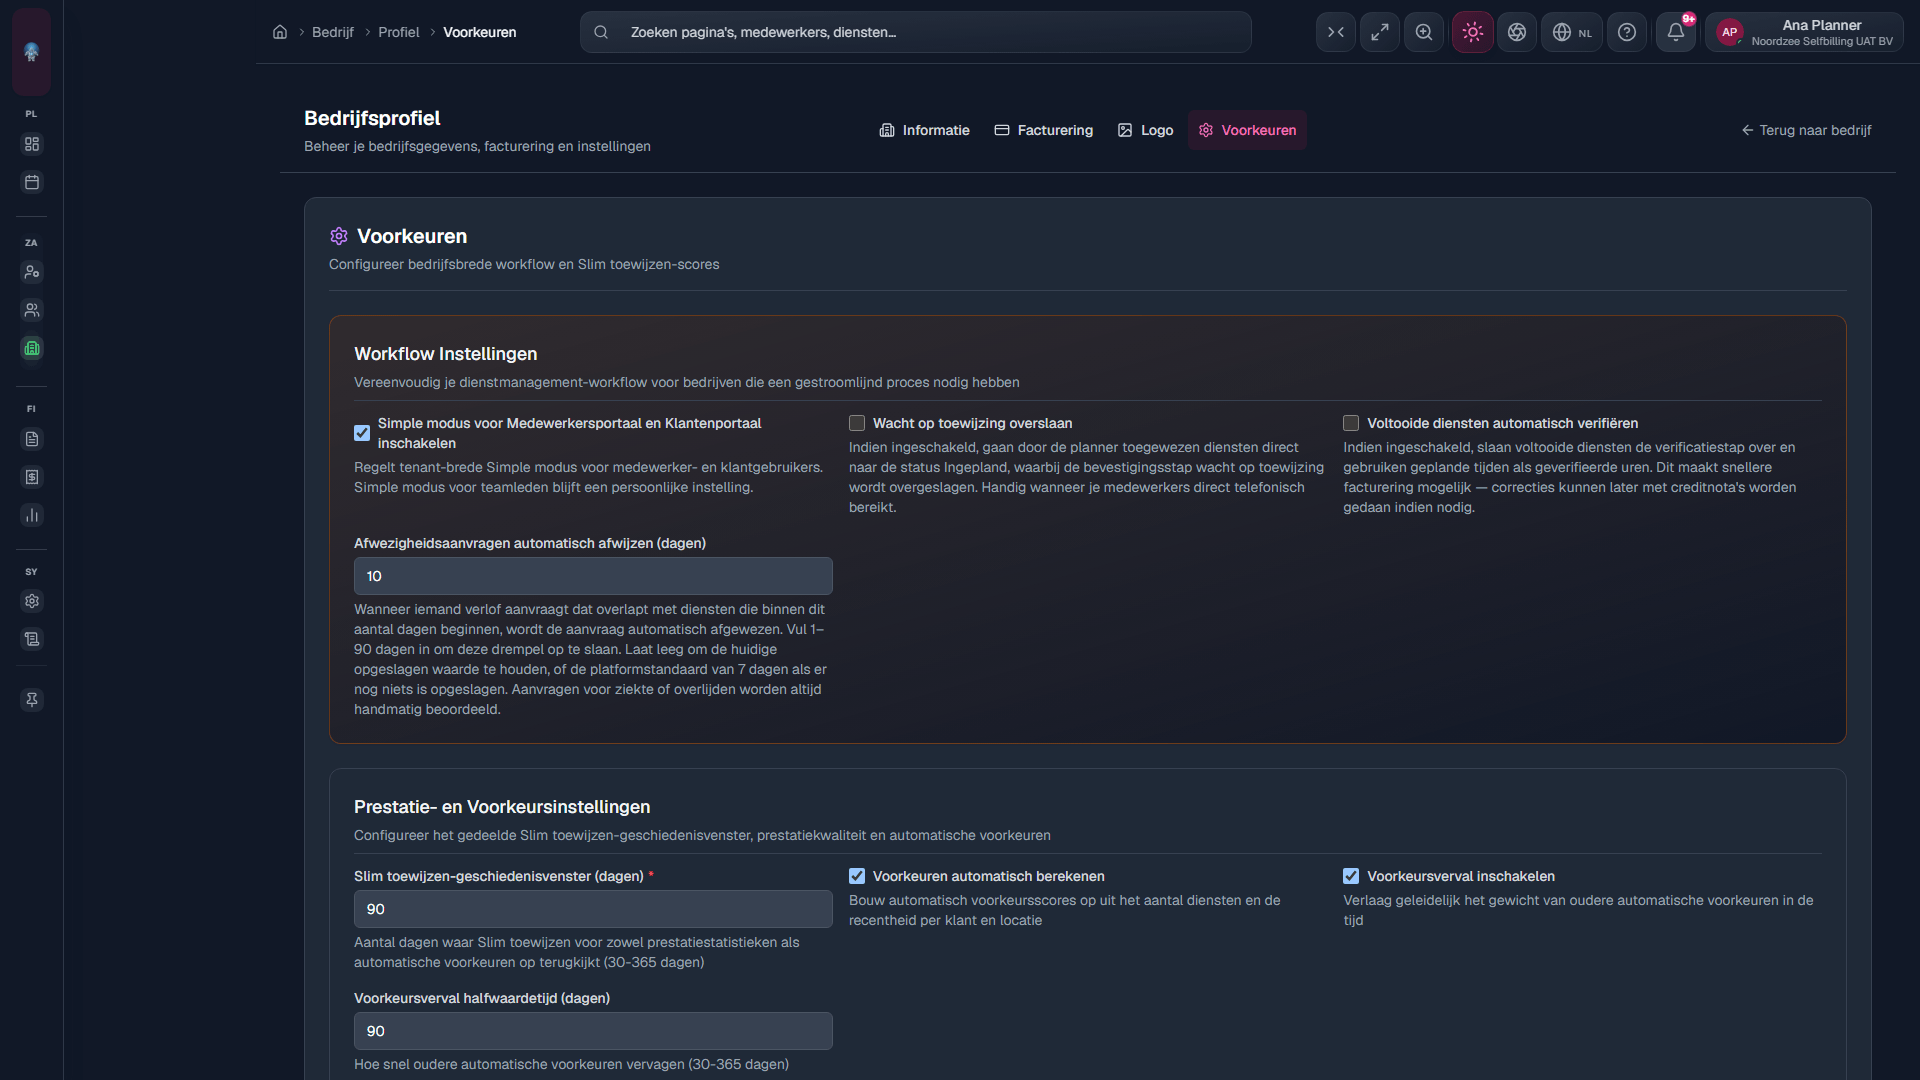Open the two-people users icon in sidebar
This screenshot has width=1920, height=1080.
coord(32,310)
